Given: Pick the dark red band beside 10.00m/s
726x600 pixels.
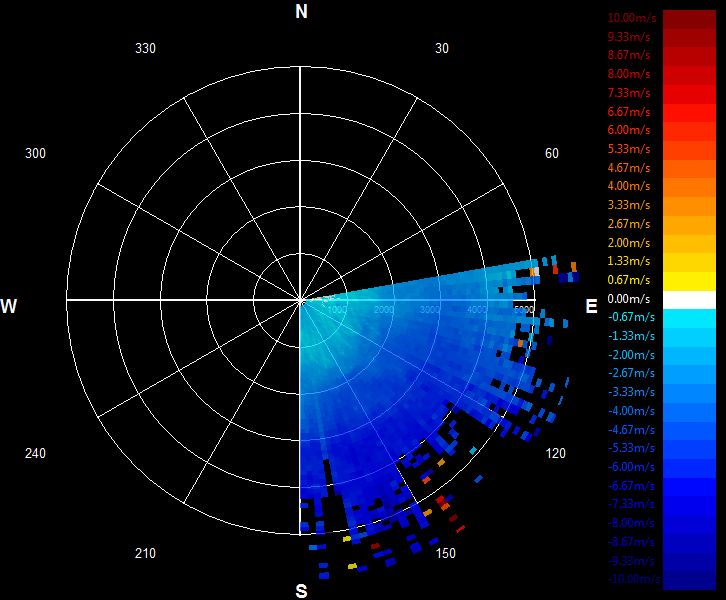Looking at the screenshot, I should click(689, 20).
